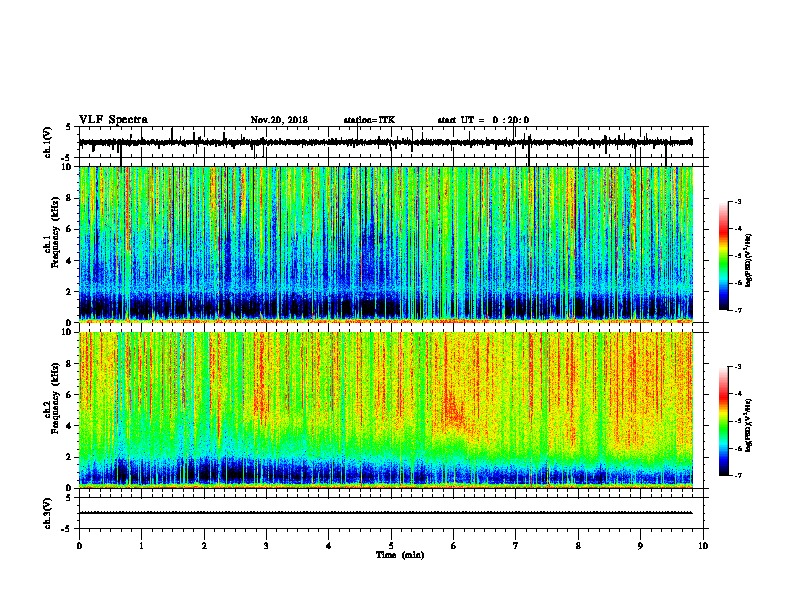Click the ch.3 flat voltage trace
The width and height of the screenshot is (792, 612).
coord(386,513)
